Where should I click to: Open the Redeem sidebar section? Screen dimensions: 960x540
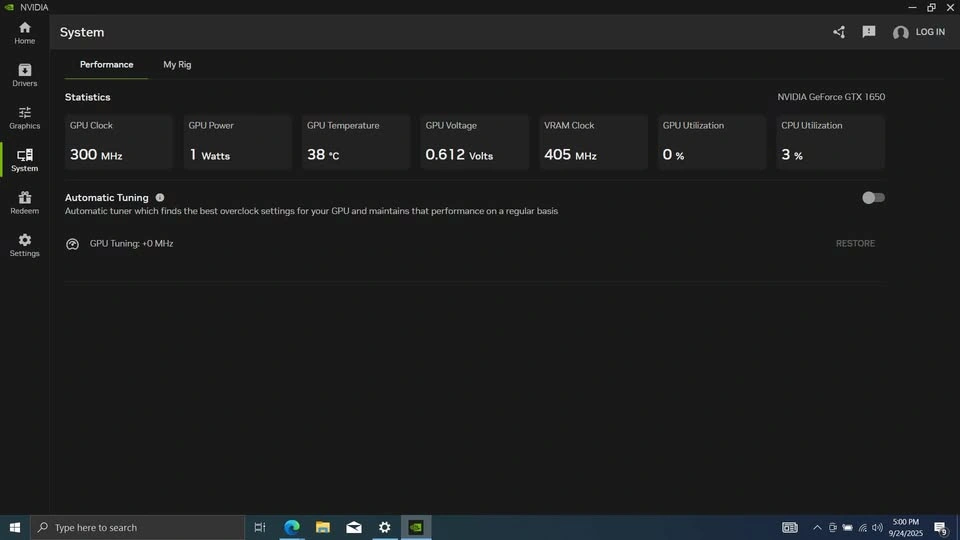click(x=24, y=202)
